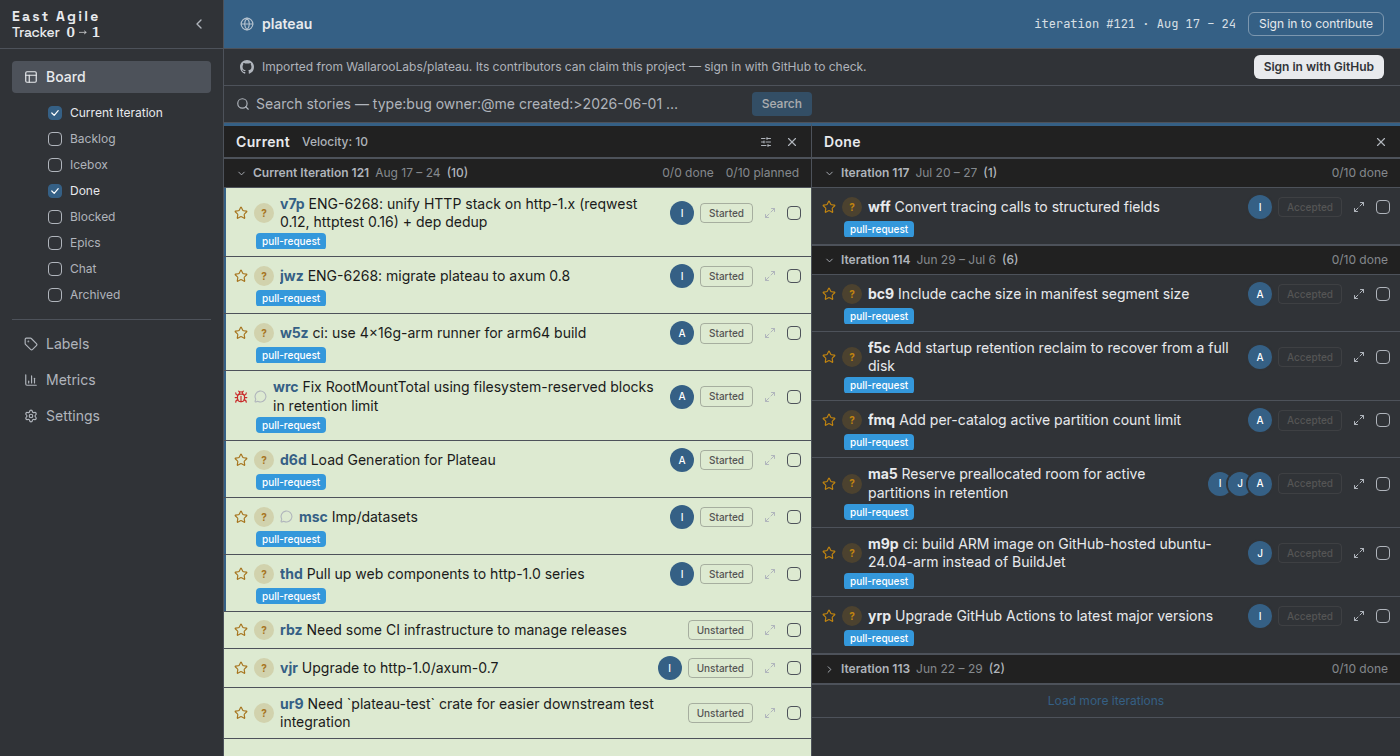Viewport: 1400px width, 756px height.
Task: Collapse the sidebar with the chevron
Action: point(198,24)
